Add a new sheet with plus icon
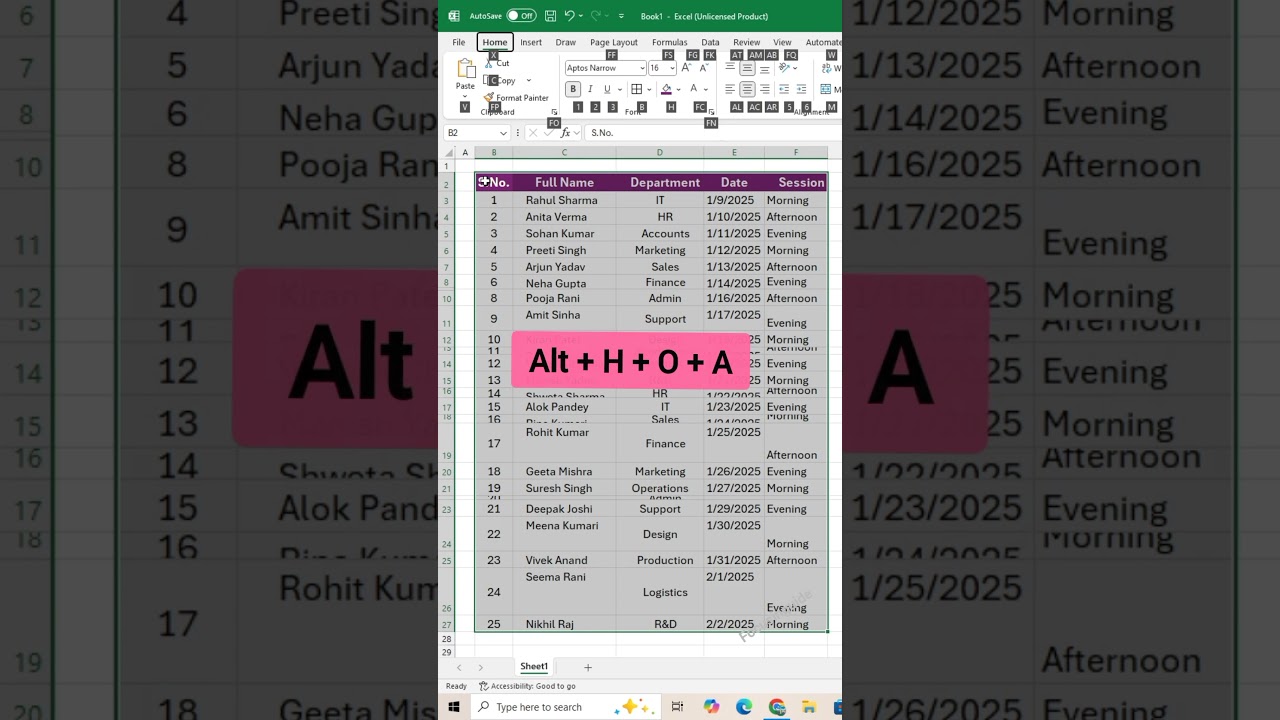The height and width of the screenshot is (720, 1280). point(588,667)
